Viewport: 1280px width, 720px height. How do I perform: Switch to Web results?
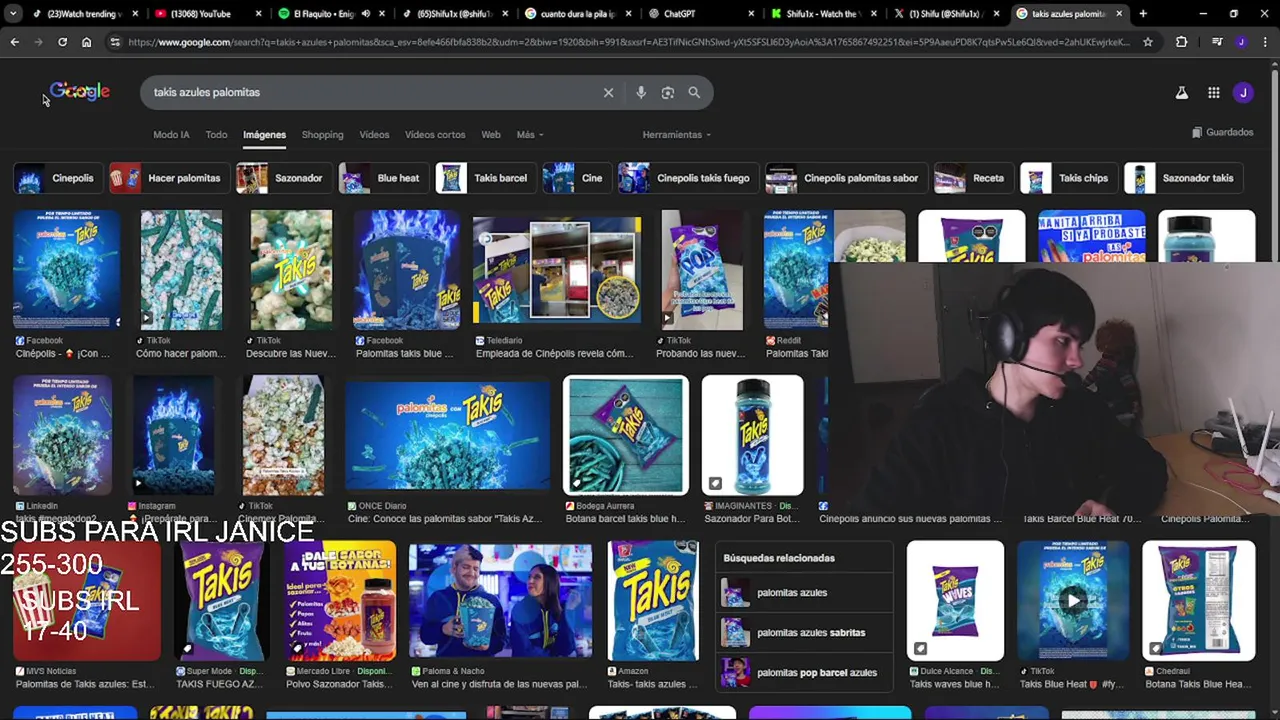pos(490,134)
